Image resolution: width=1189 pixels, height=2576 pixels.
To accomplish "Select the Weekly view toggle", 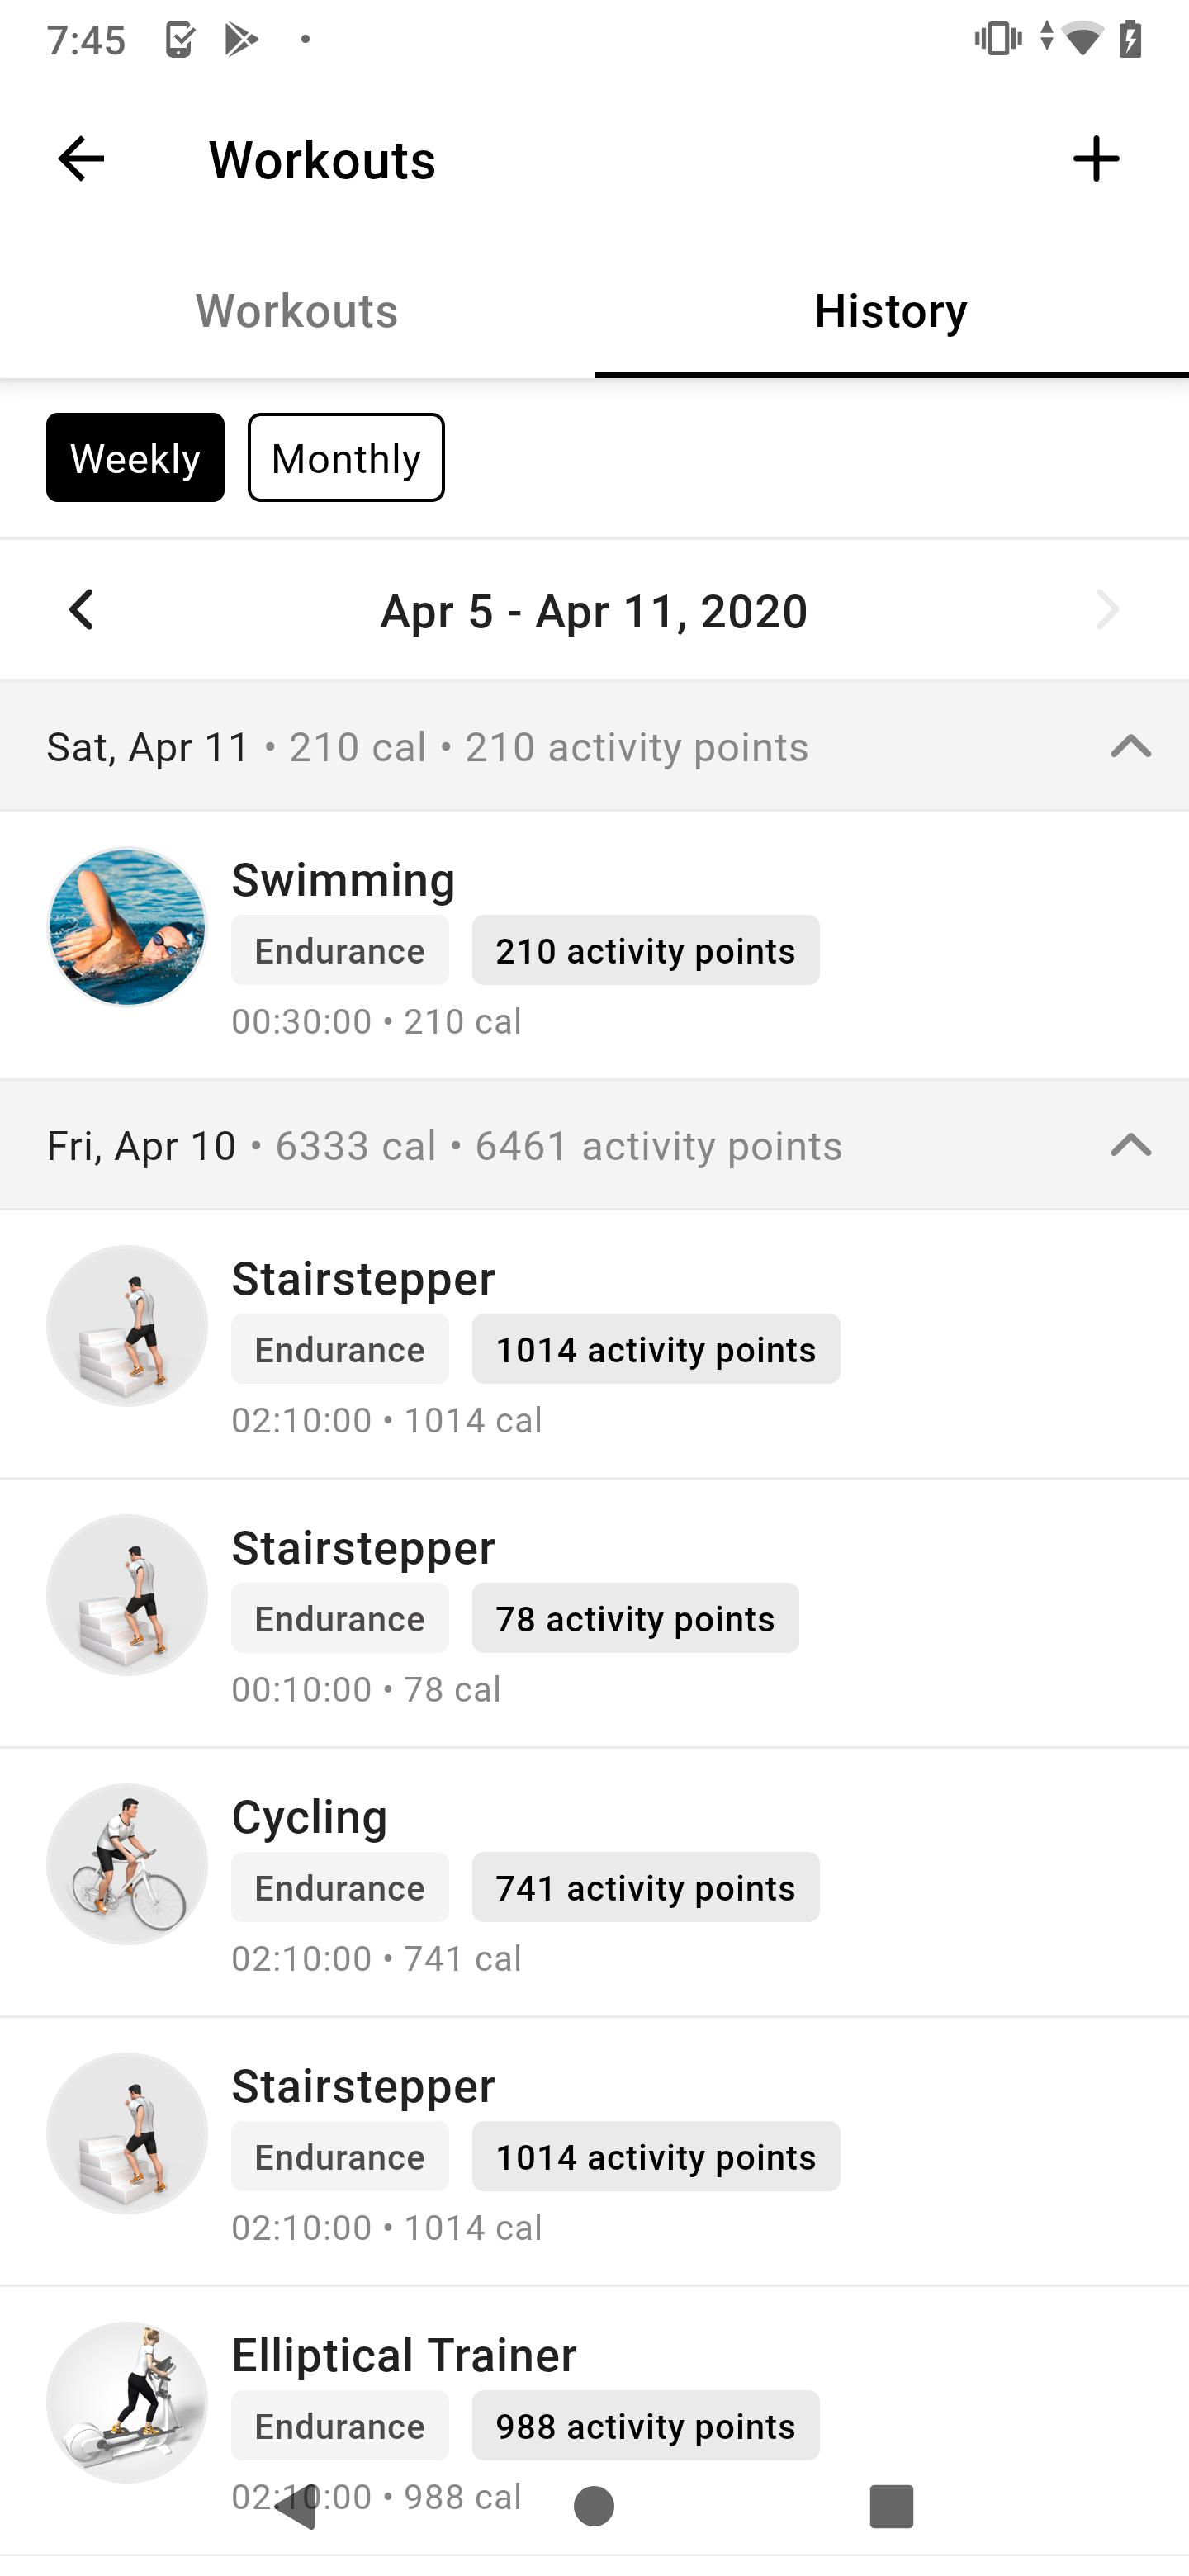I will coord(135,457).
